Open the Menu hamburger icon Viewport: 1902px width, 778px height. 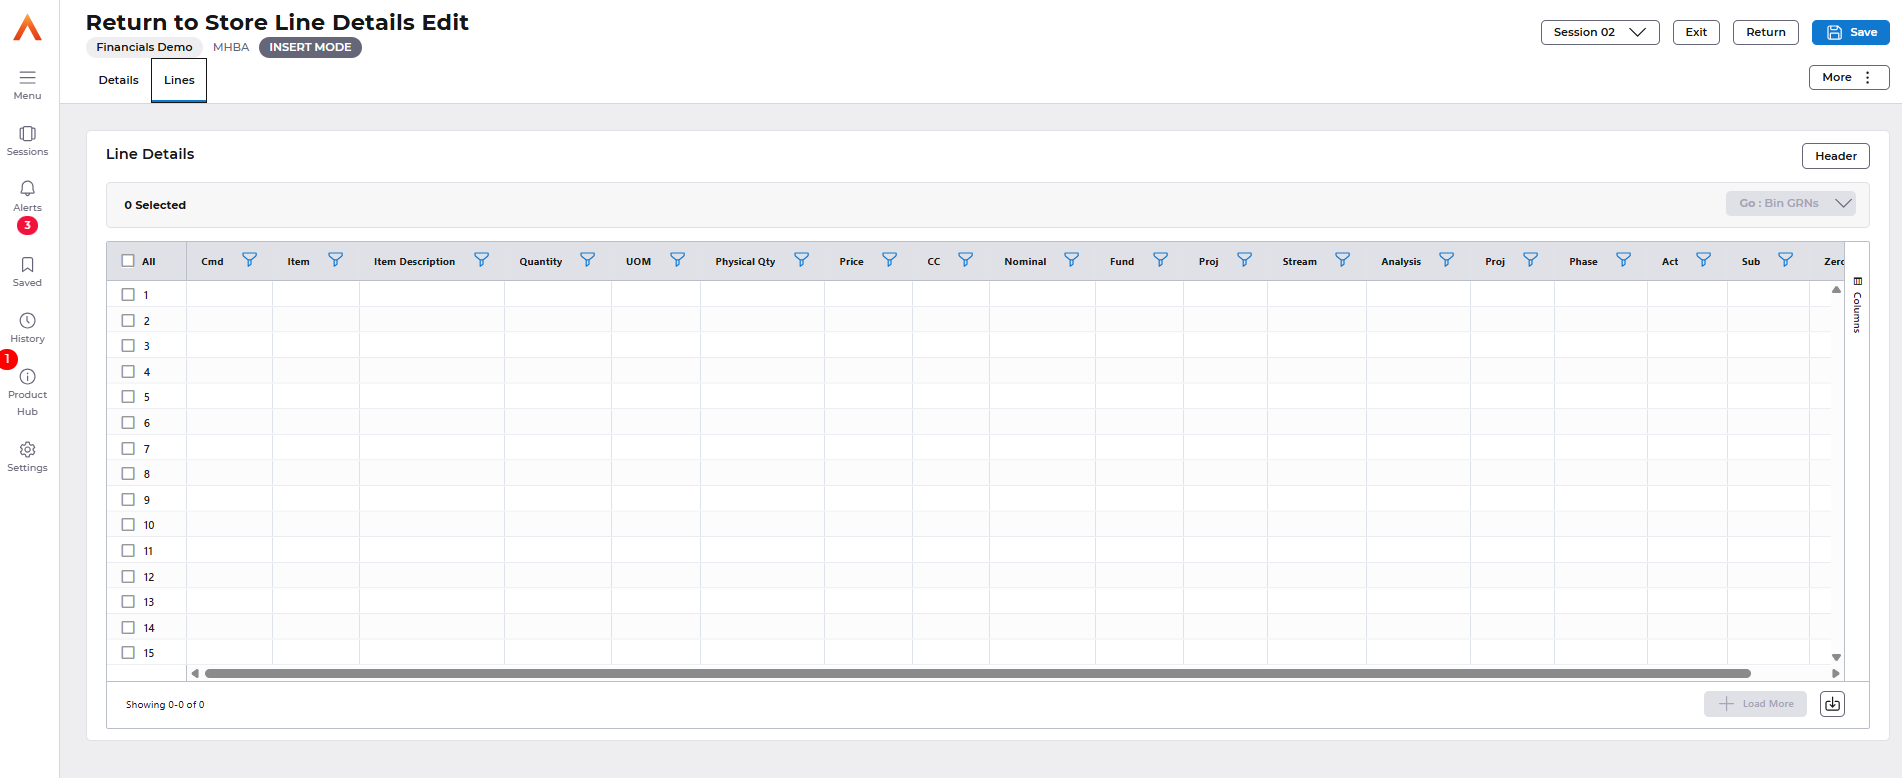[28, 77]
